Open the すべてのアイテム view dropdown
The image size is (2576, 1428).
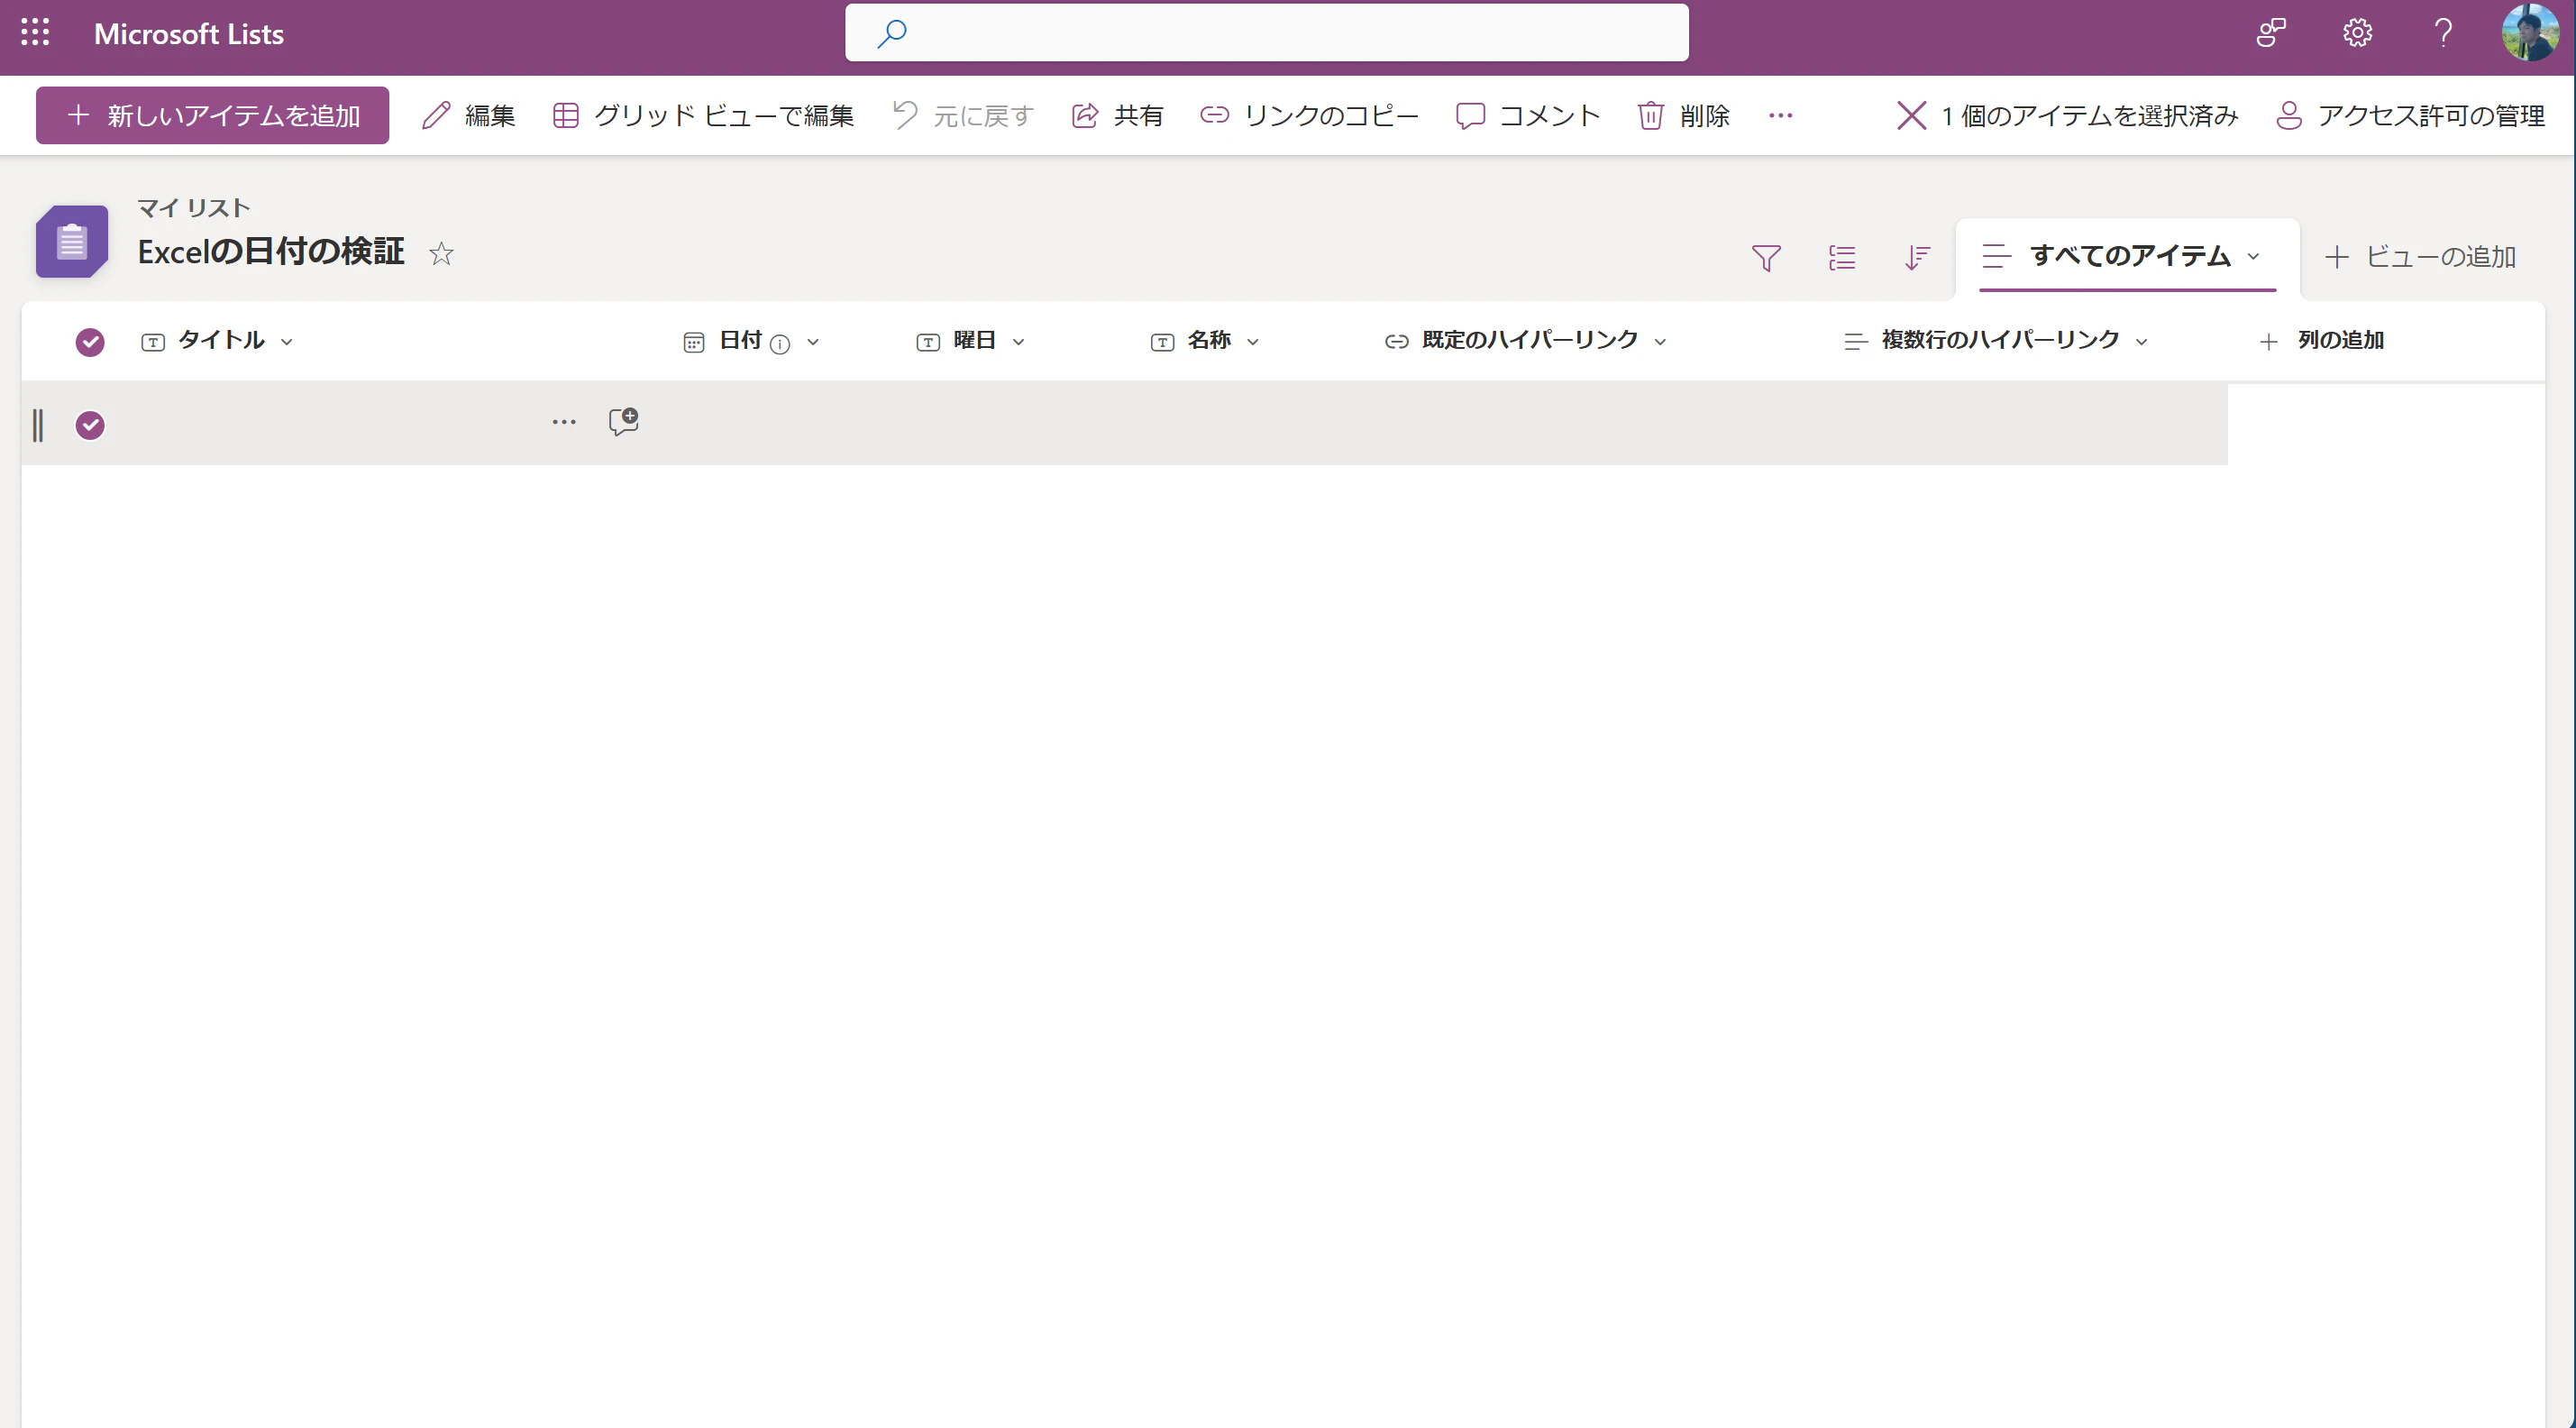click(2253, 256)
